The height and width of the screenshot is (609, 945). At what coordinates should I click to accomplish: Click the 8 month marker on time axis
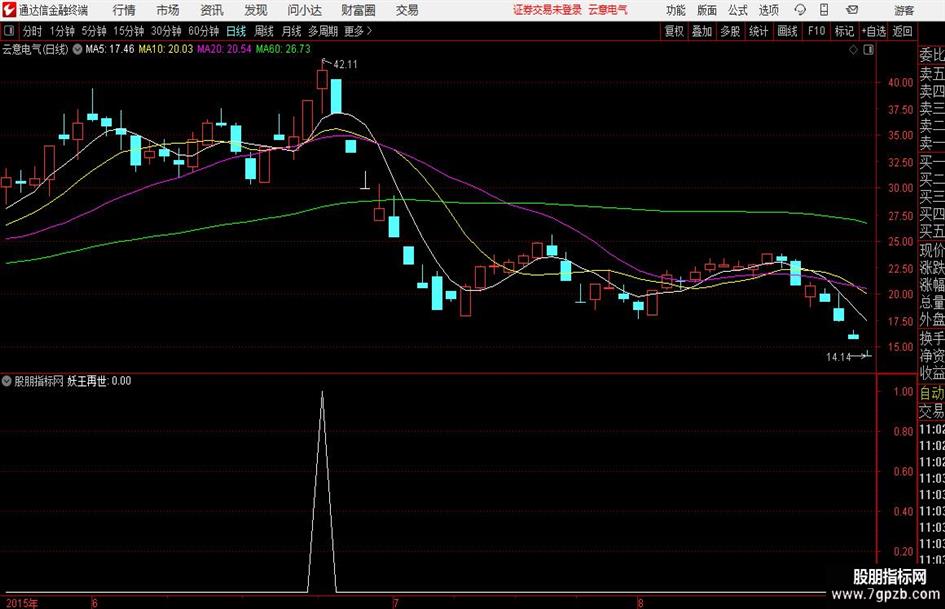tap(641, 603)
